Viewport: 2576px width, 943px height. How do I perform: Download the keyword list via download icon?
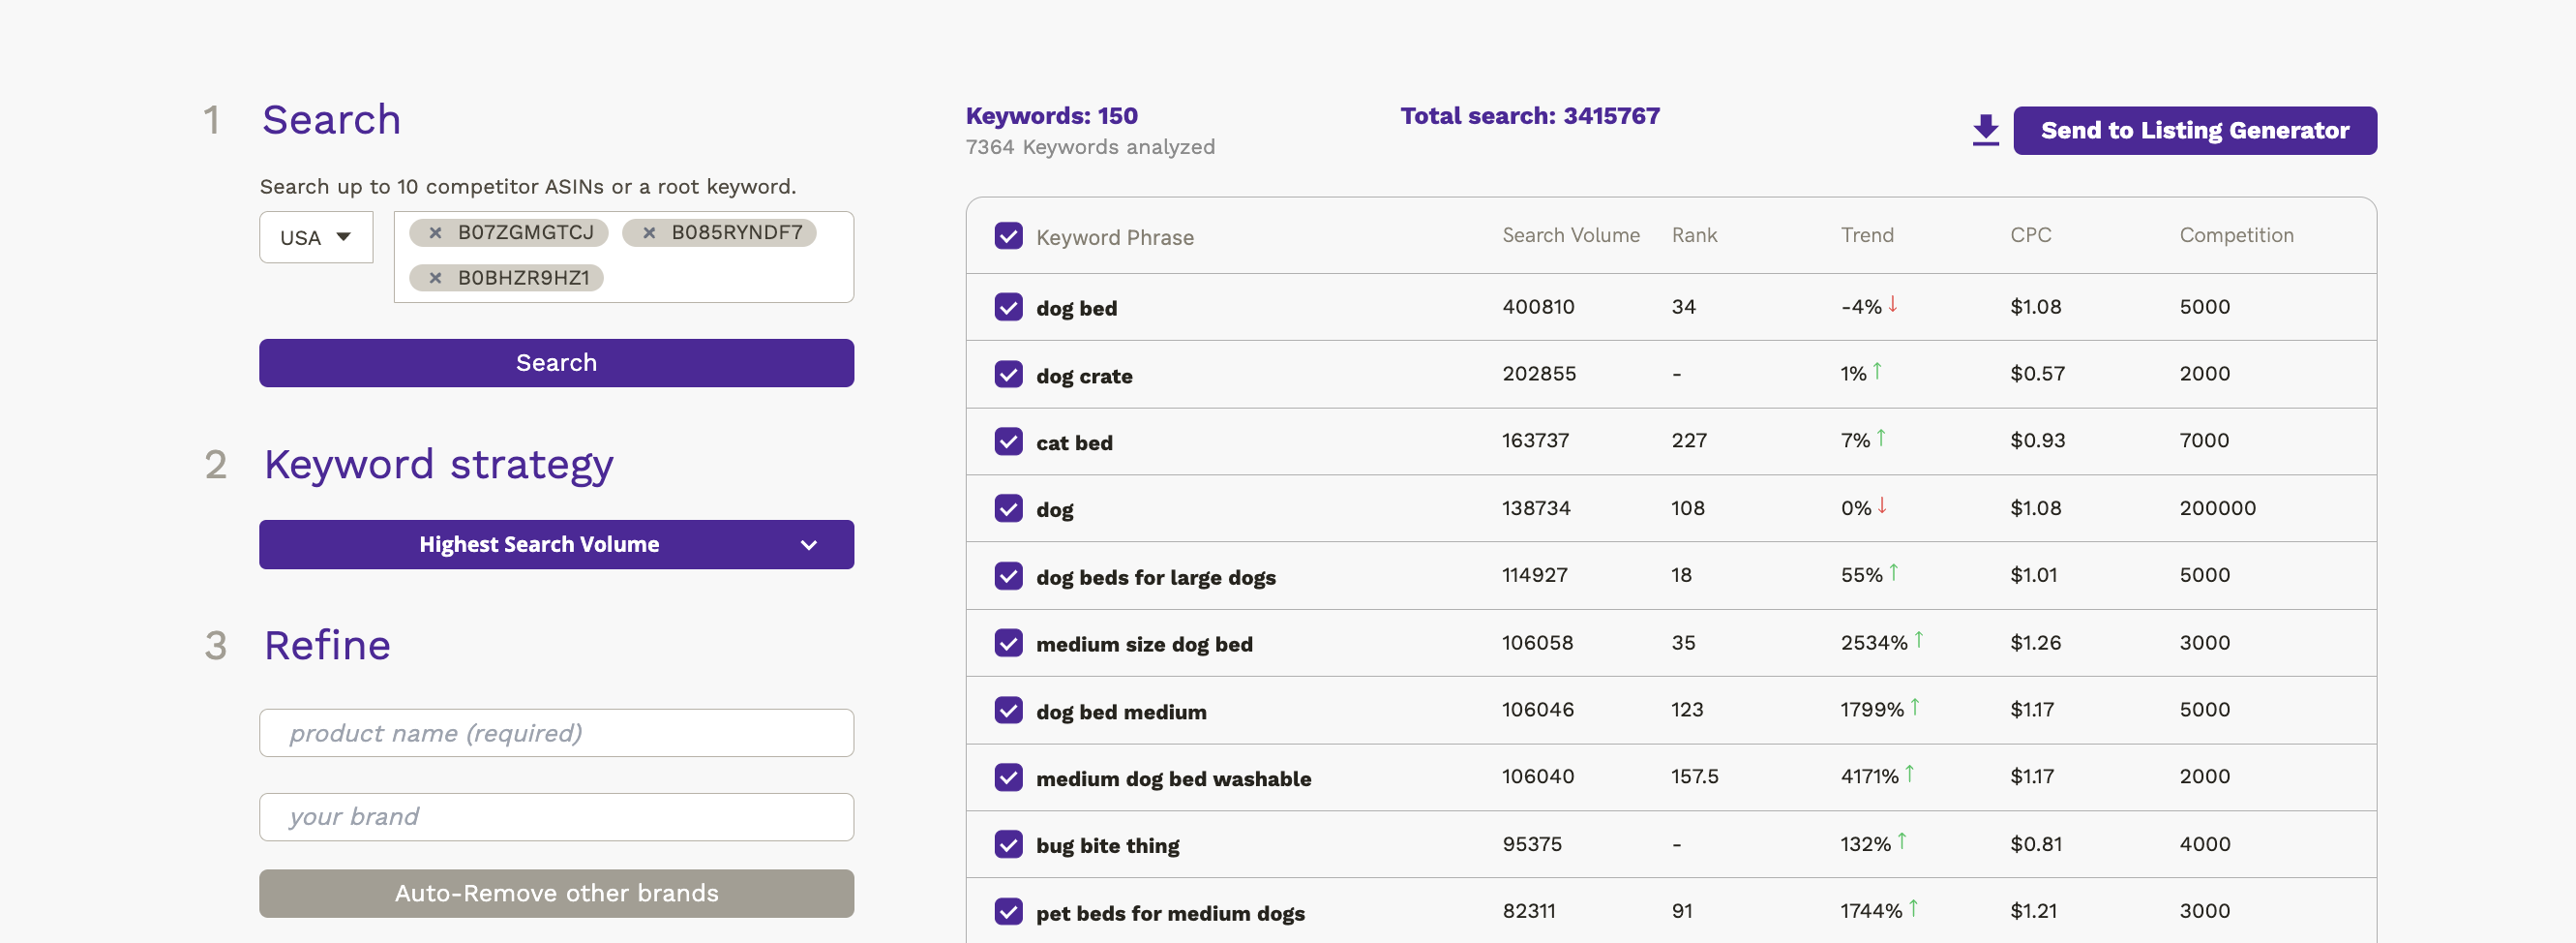pos(1985,130)
